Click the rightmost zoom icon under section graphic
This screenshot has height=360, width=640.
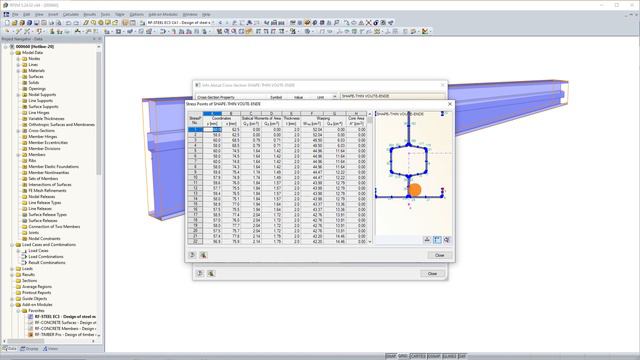pos(447,240)
